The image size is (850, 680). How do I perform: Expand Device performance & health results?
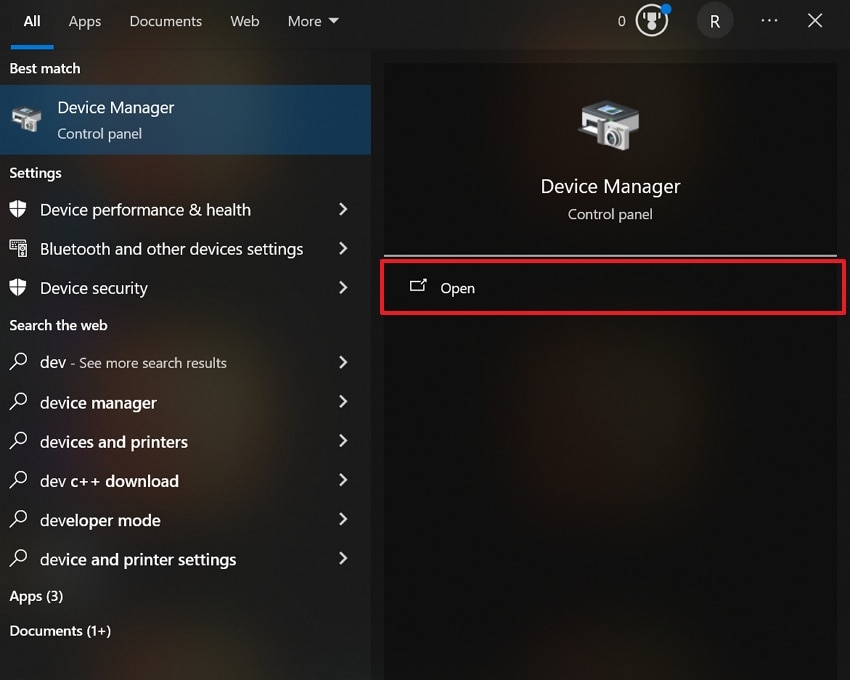coord(343,210)
